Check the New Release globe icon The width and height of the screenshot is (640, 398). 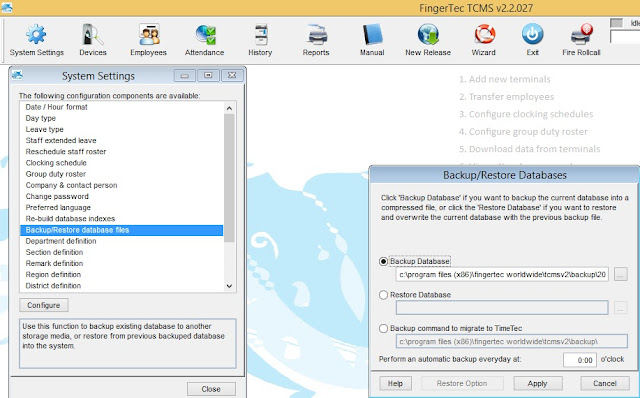[428, 35]
